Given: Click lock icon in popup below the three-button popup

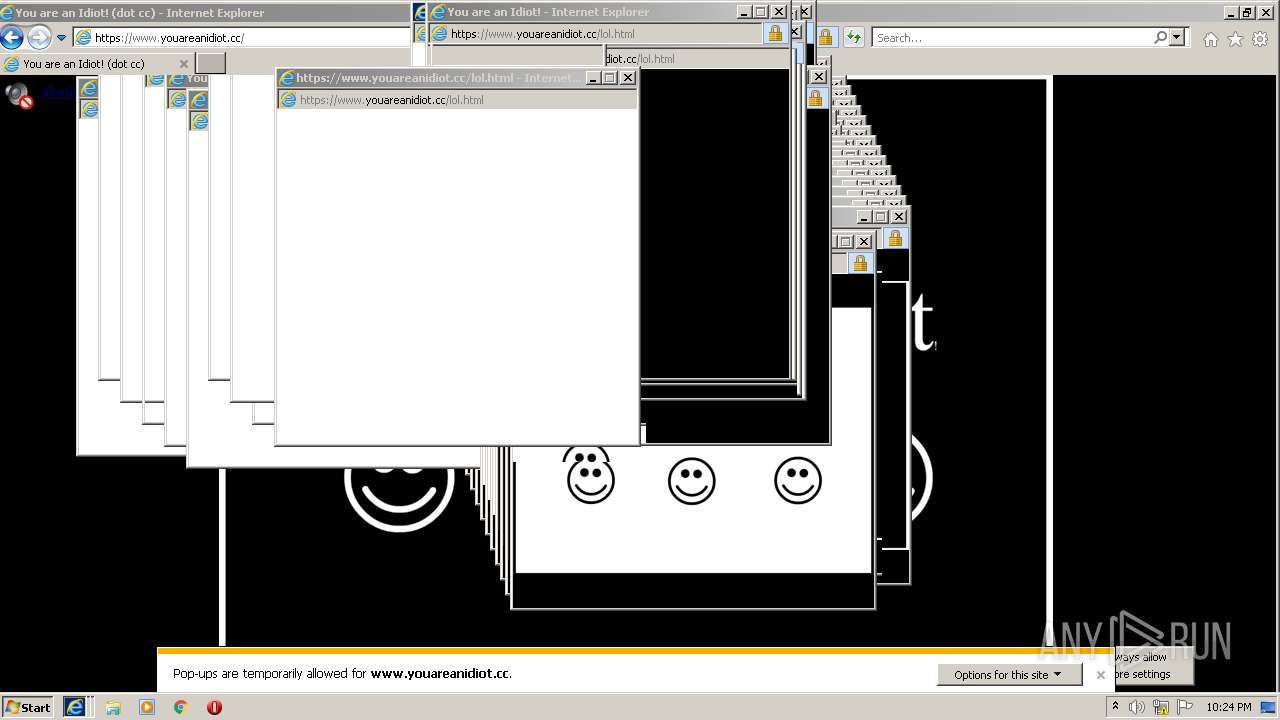Looking at the screenshot, I should click(860, 263).
